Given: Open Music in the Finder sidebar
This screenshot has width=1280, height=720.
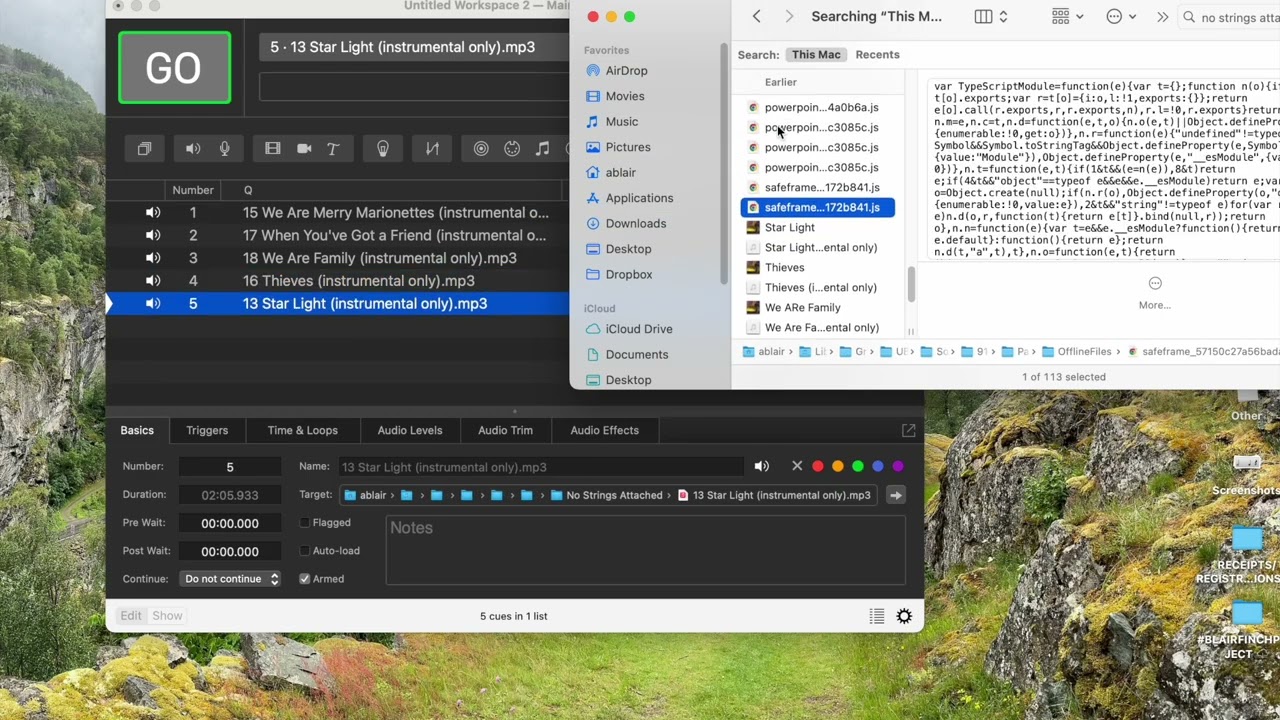Looking at the screenshot, I should click(x=612, y=122).
